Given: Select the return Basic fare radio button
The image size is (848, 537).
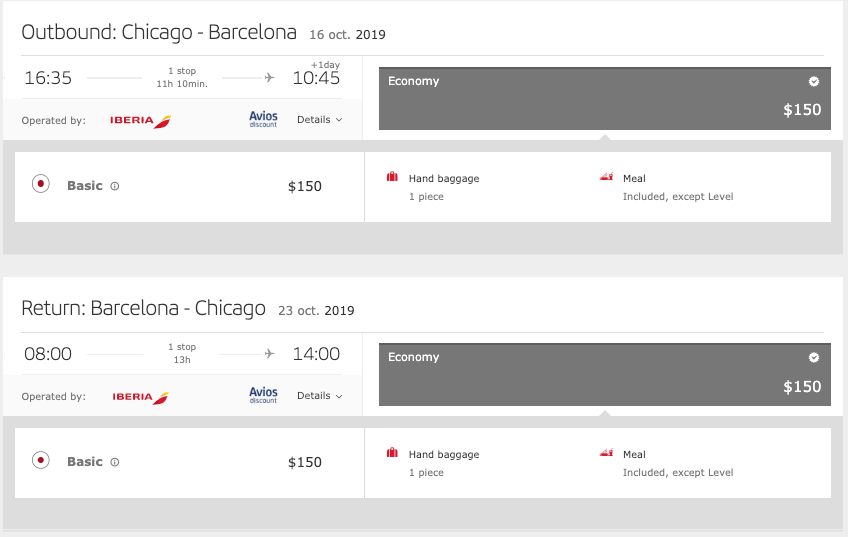Looking at the screenshot, I should coord(41,460).
